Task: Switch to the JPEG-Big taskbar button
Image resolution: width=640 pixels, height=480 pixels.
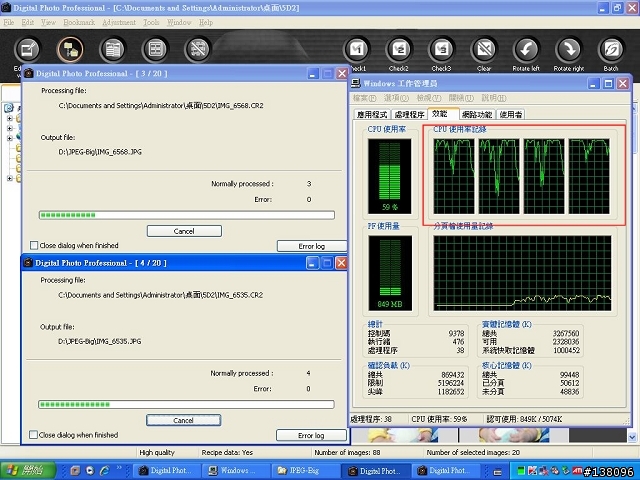Action: (307, 471)
